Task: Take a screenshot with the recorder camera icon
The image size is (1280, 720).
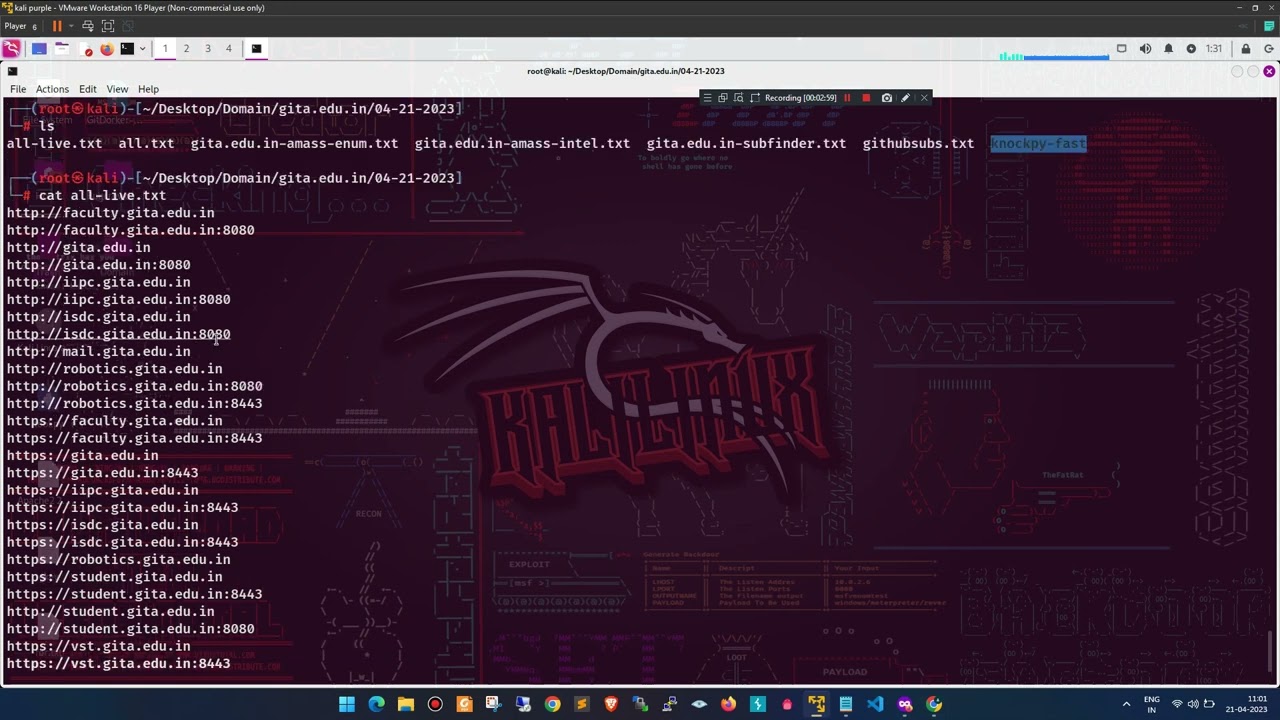Action: click(887, 98)
